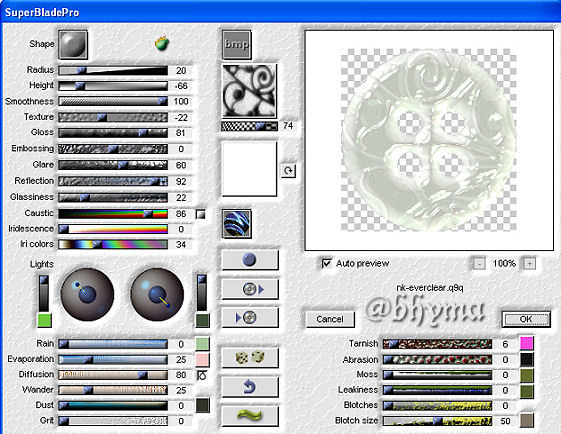Click the Shape sphere preview button
The image size is (561, 434).
(x=73, y=45)
